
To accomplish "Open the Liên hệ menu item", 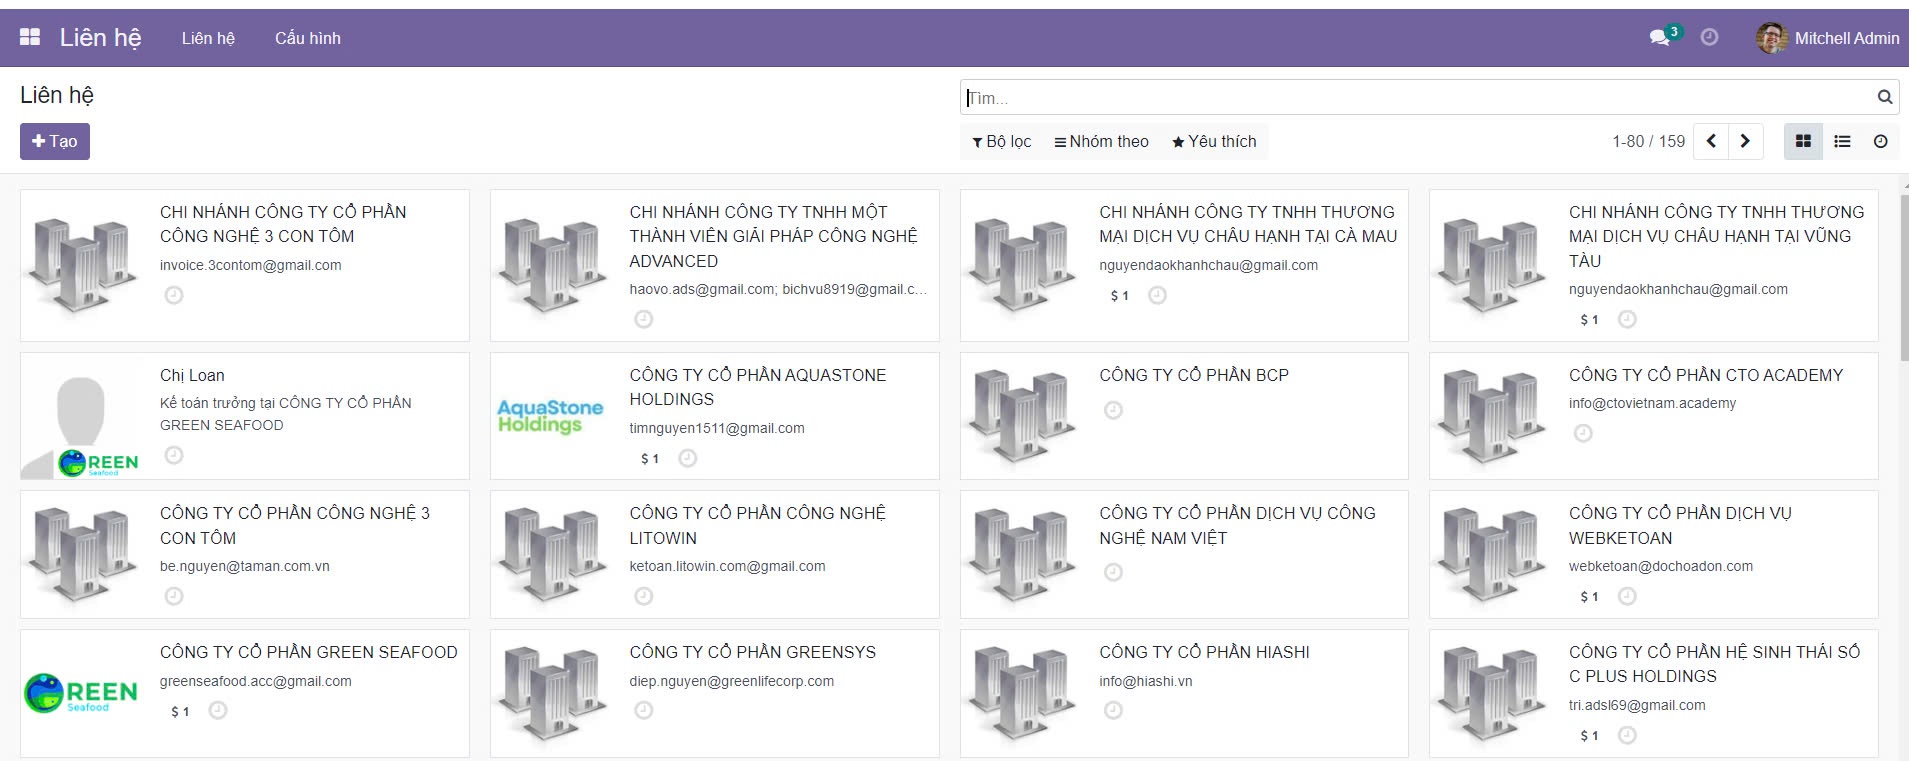I will pos(208,38).
